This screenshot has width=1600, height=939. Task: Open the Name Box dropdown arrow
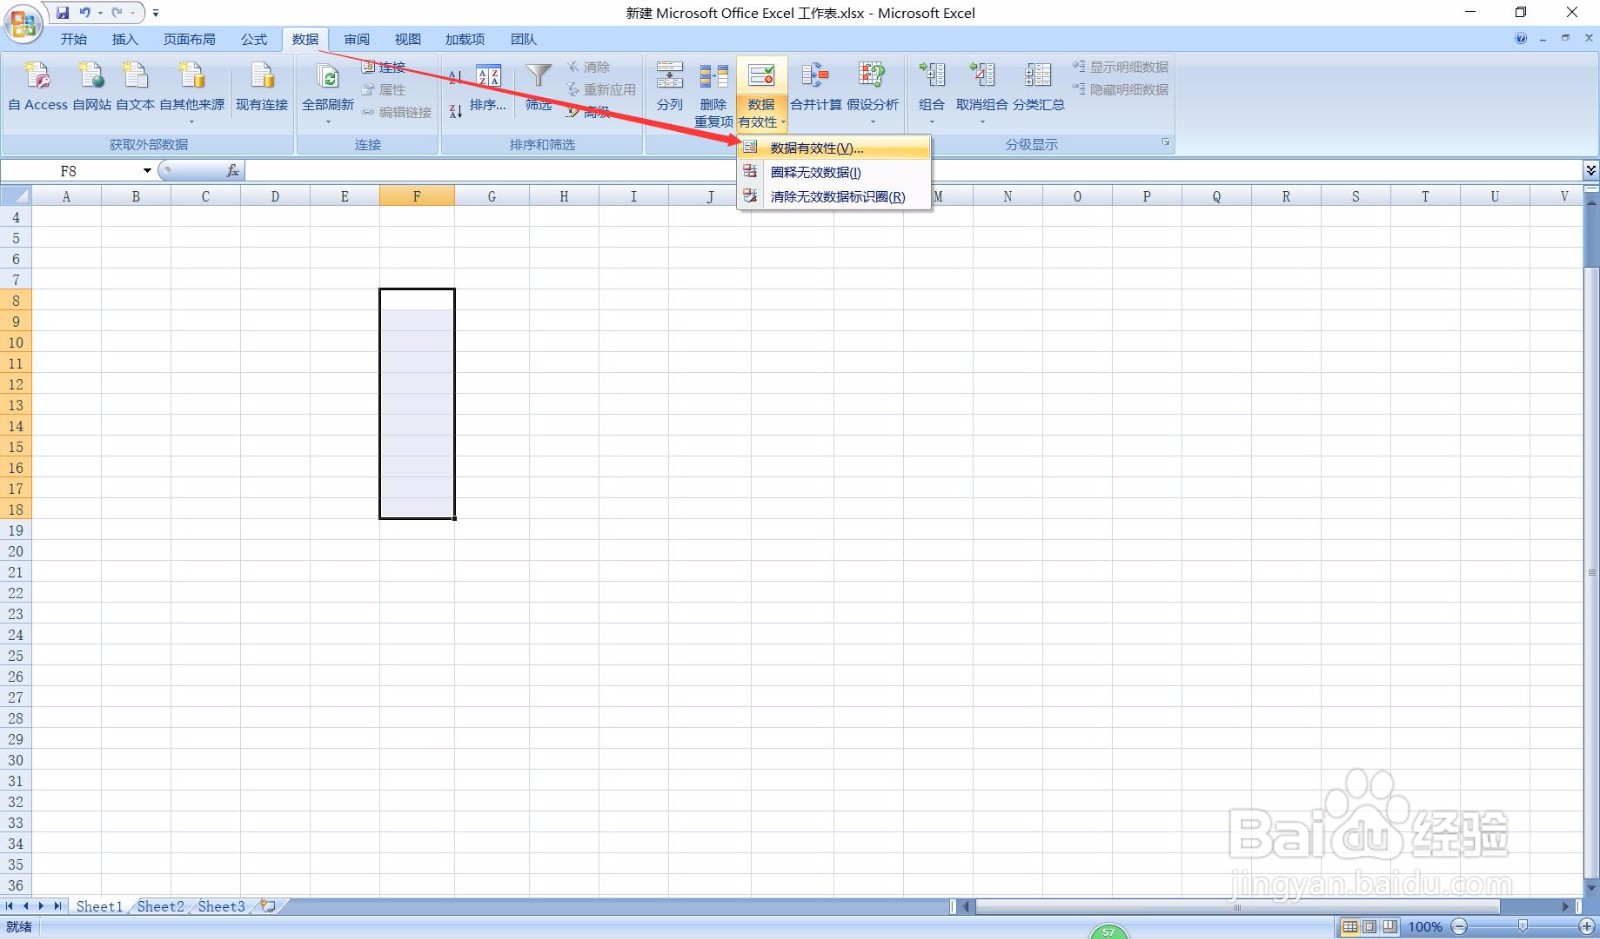point(147,171)
